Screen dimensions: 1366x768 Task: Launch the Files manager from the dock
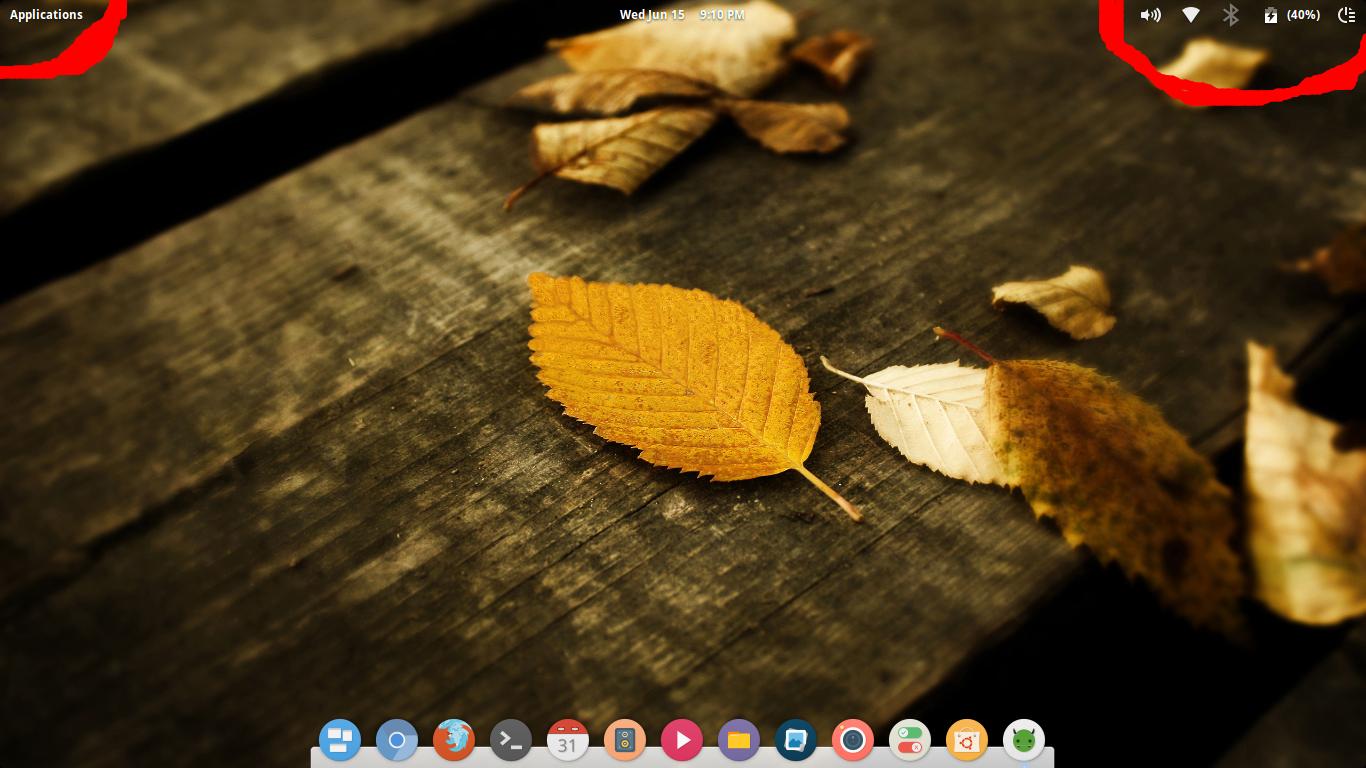pyautogui.click(x=739, y=740)
